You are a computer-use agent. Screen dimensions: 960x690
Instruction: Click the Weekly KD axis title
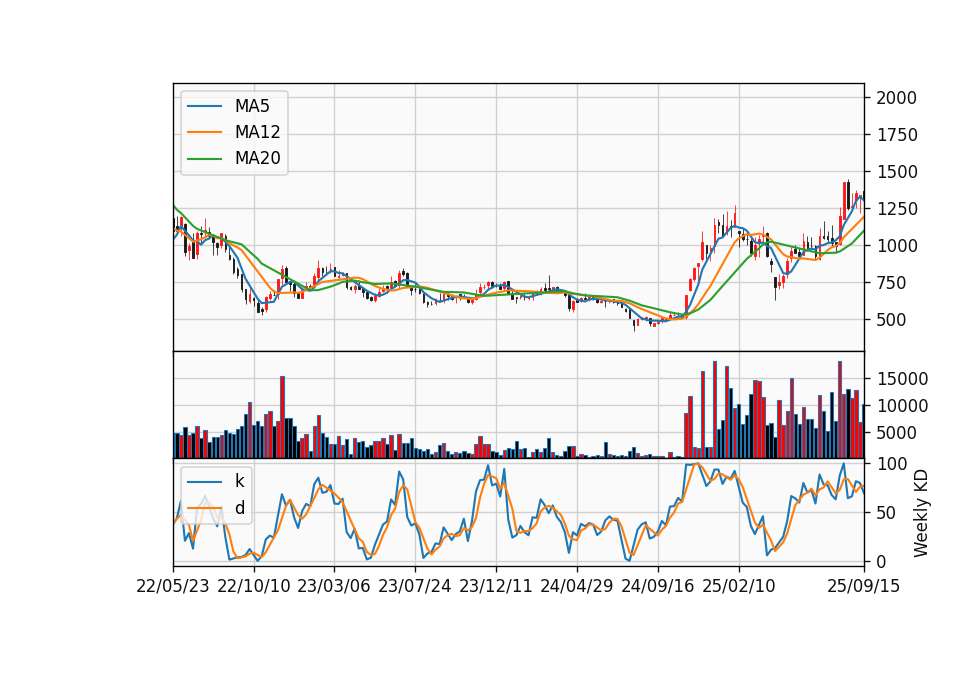click(921, 513)
